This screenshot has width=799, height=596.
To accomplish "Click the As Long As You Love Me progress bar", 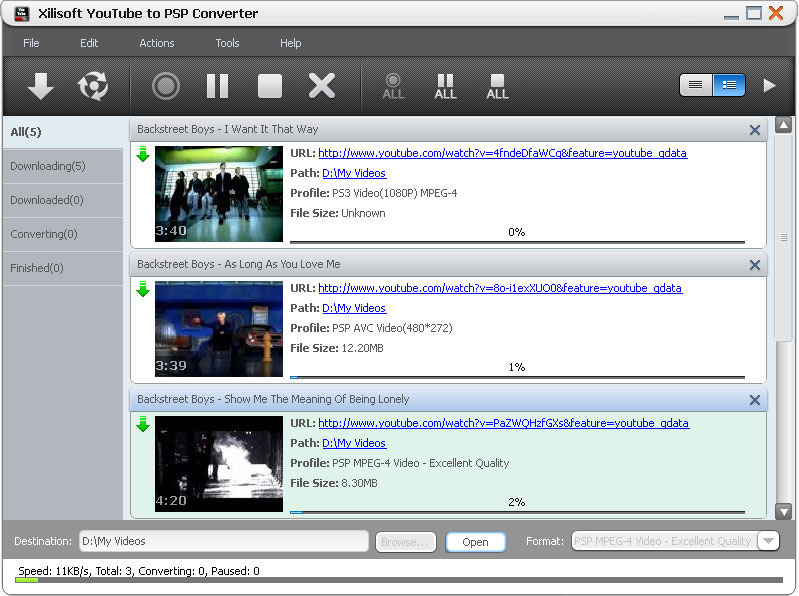I will [x=517, y=377].
